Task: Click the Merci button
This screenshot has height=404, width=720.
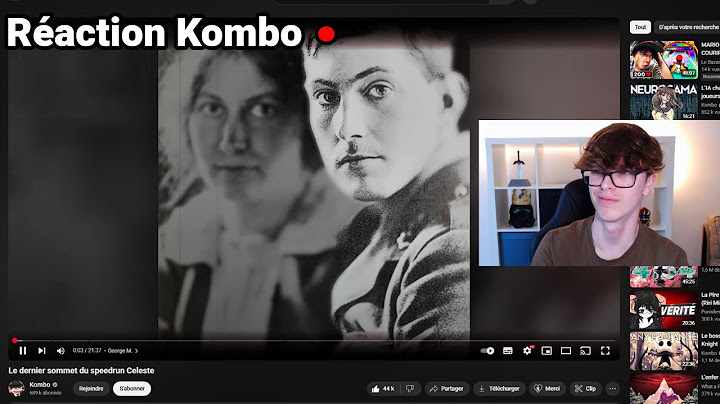Action: click(547, 389)
